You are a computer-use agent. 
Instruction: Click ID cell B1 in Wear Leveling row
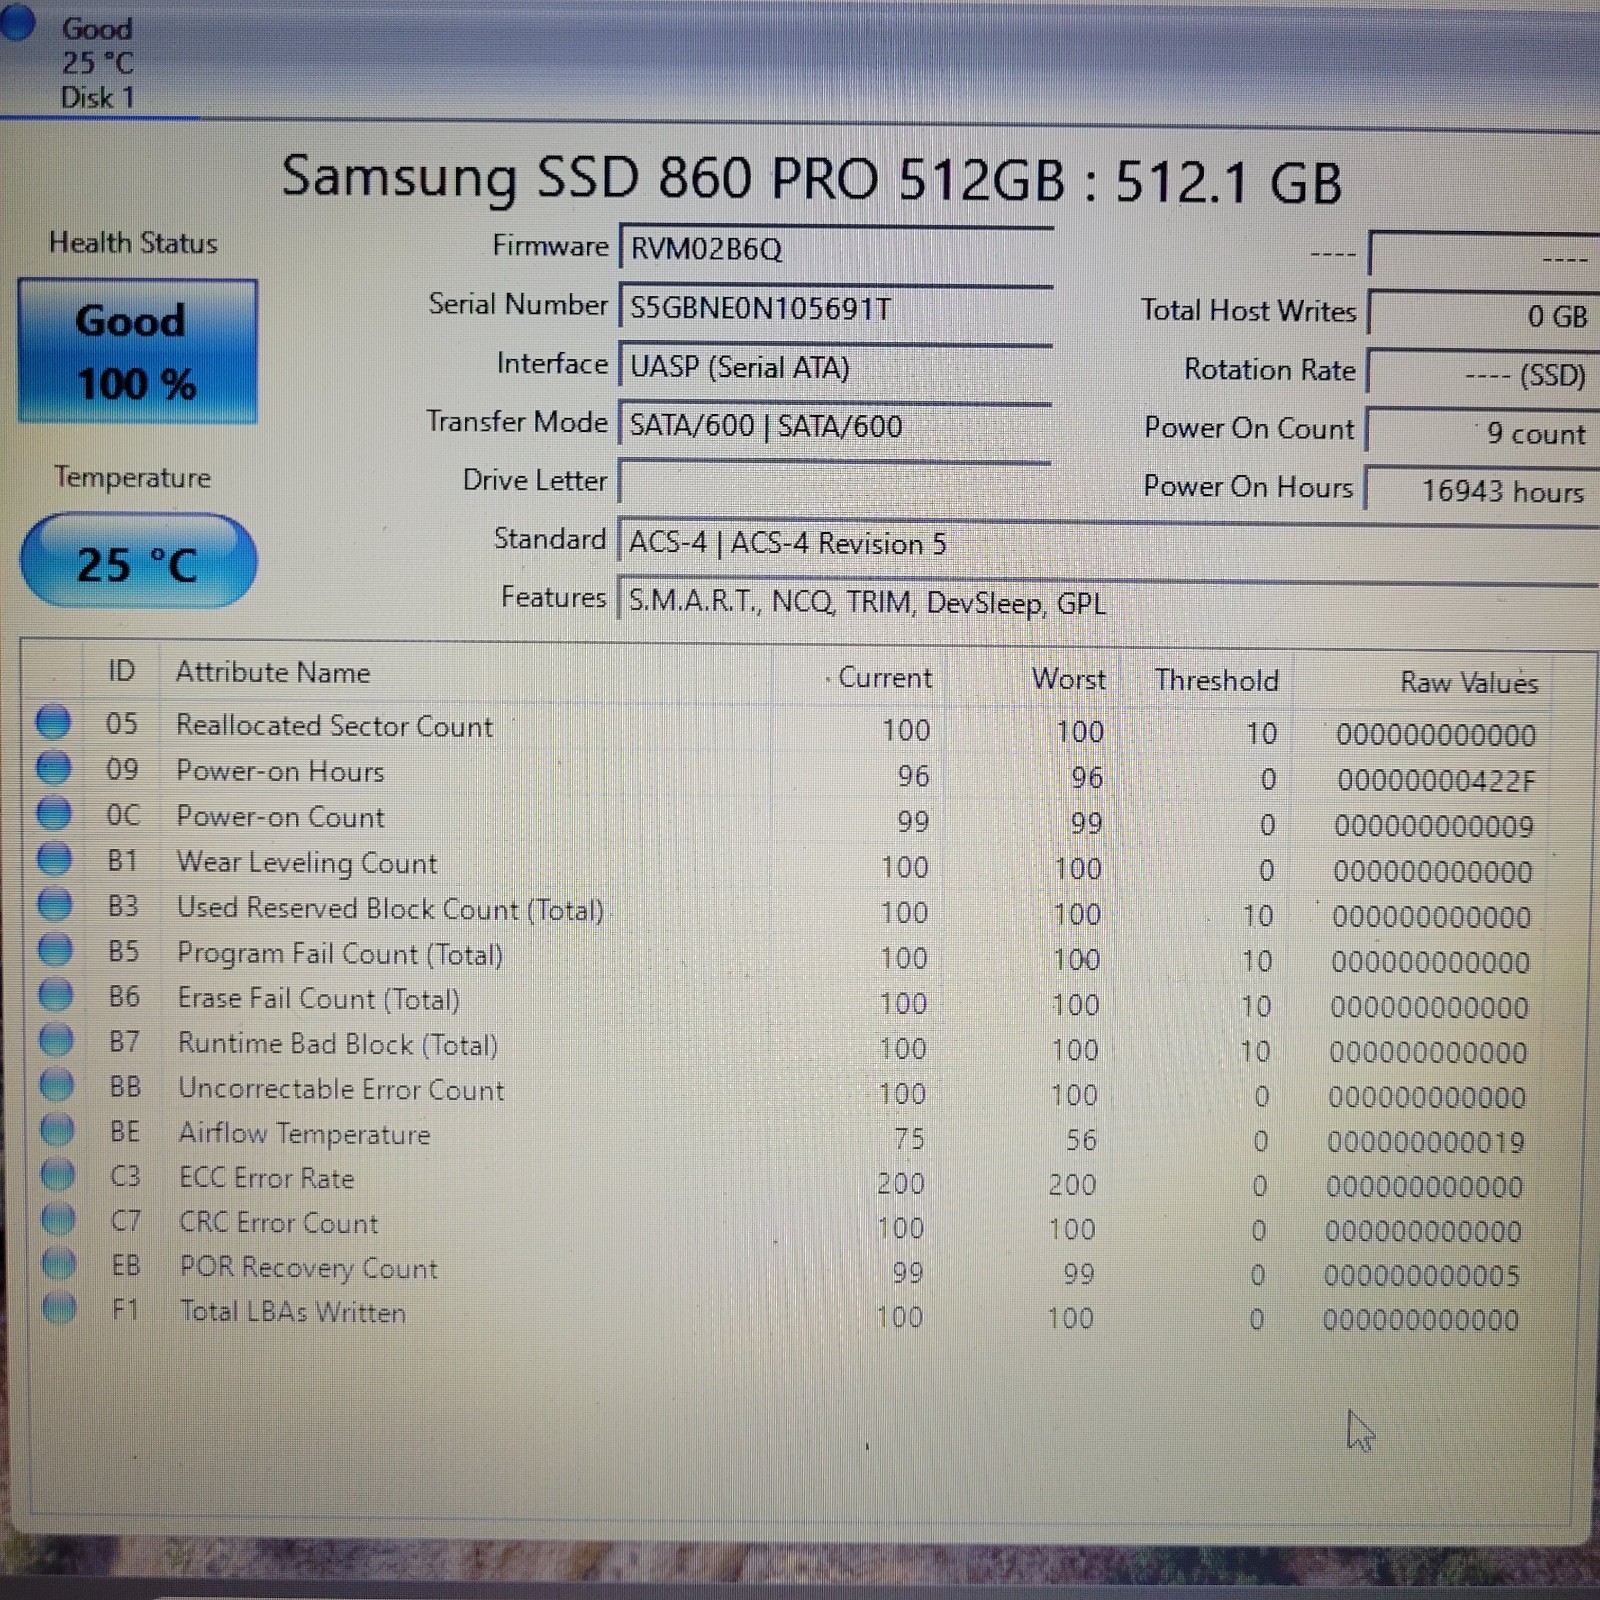[x=122, y=860]
